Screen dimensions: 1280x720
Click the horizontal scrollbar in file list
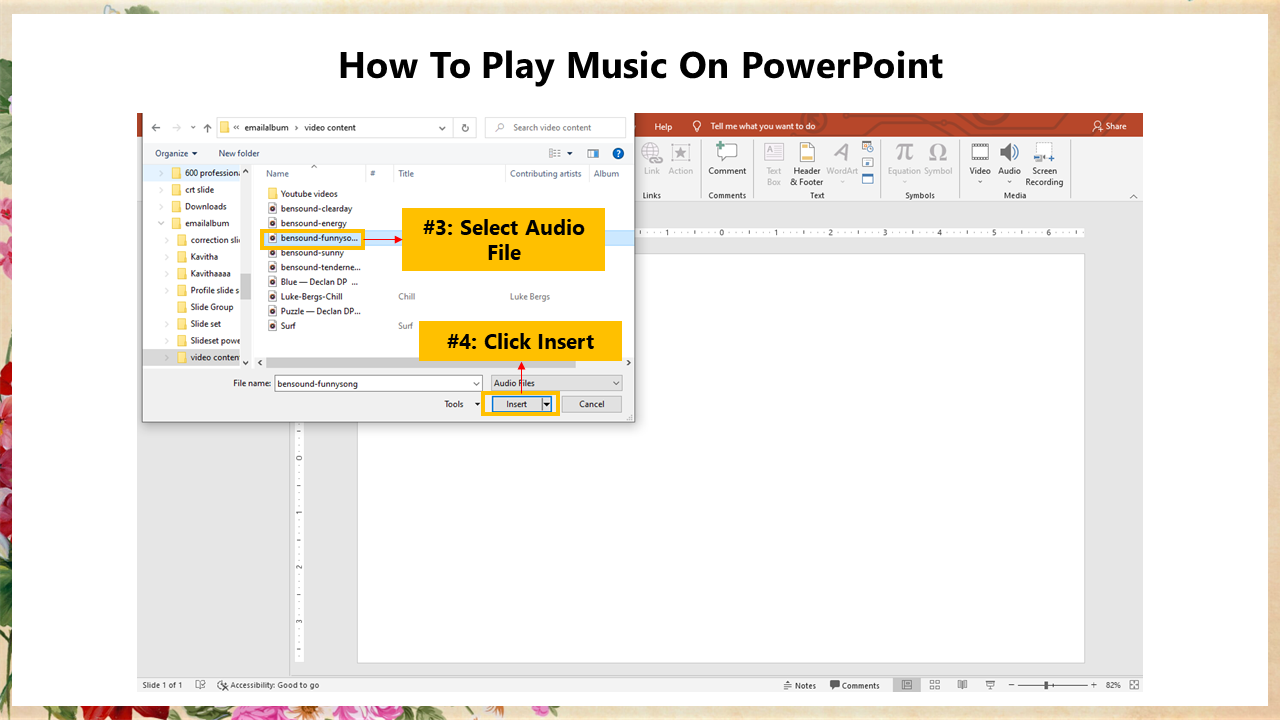coord(420,363)
